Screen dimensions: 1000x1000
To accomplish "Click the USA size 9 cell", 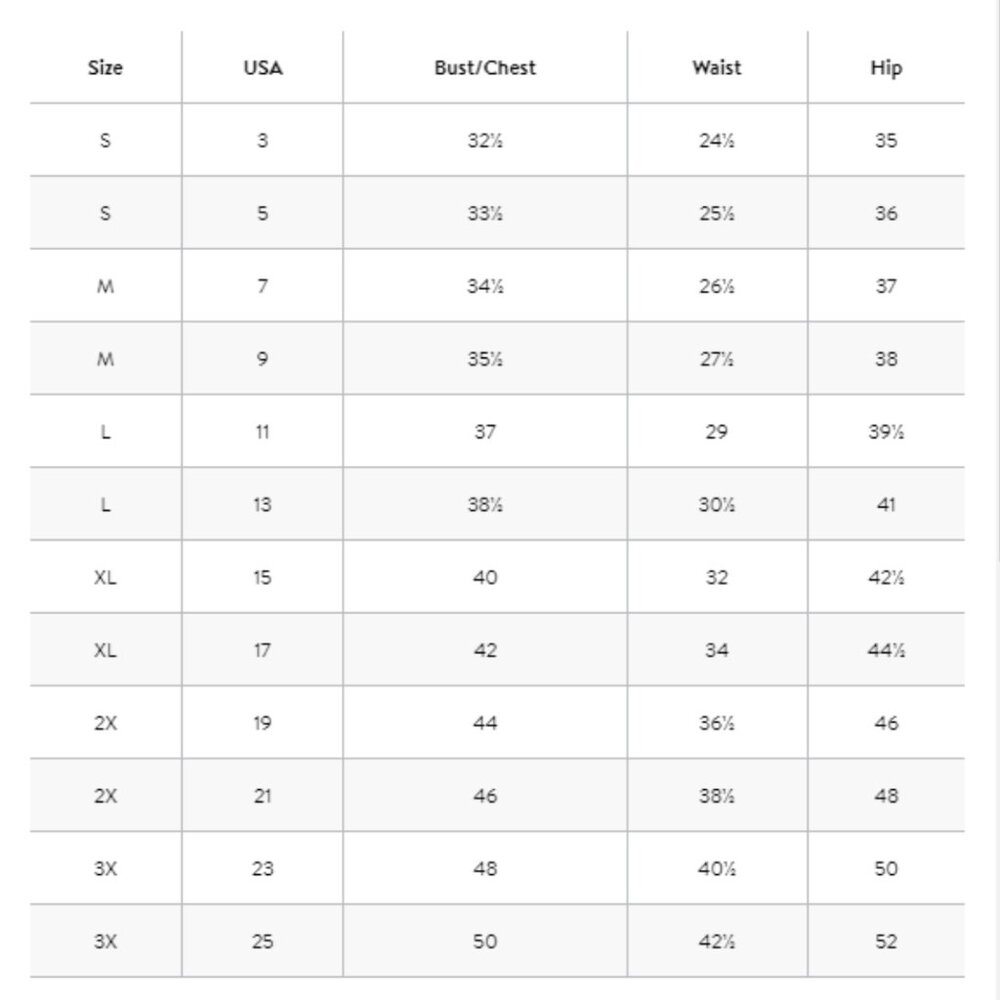I will pyautogui.click(x=262, y=358).
